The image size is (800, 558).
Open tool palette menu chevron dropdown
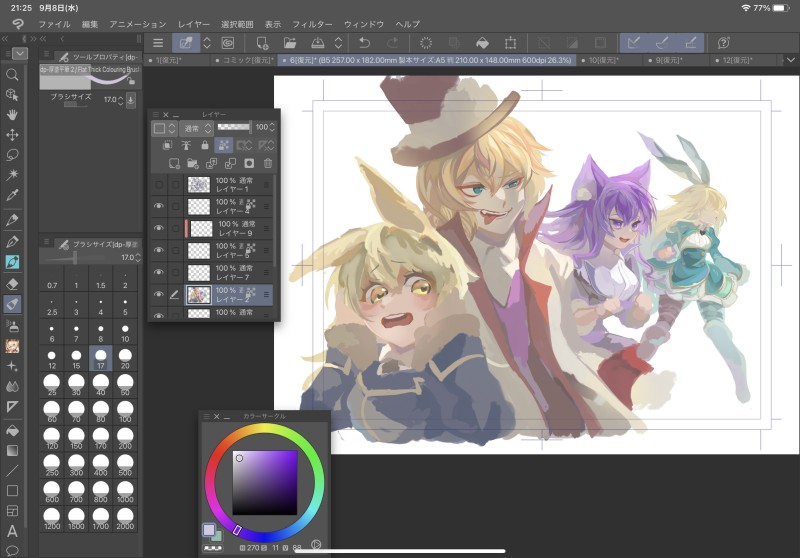coord(20,53)
